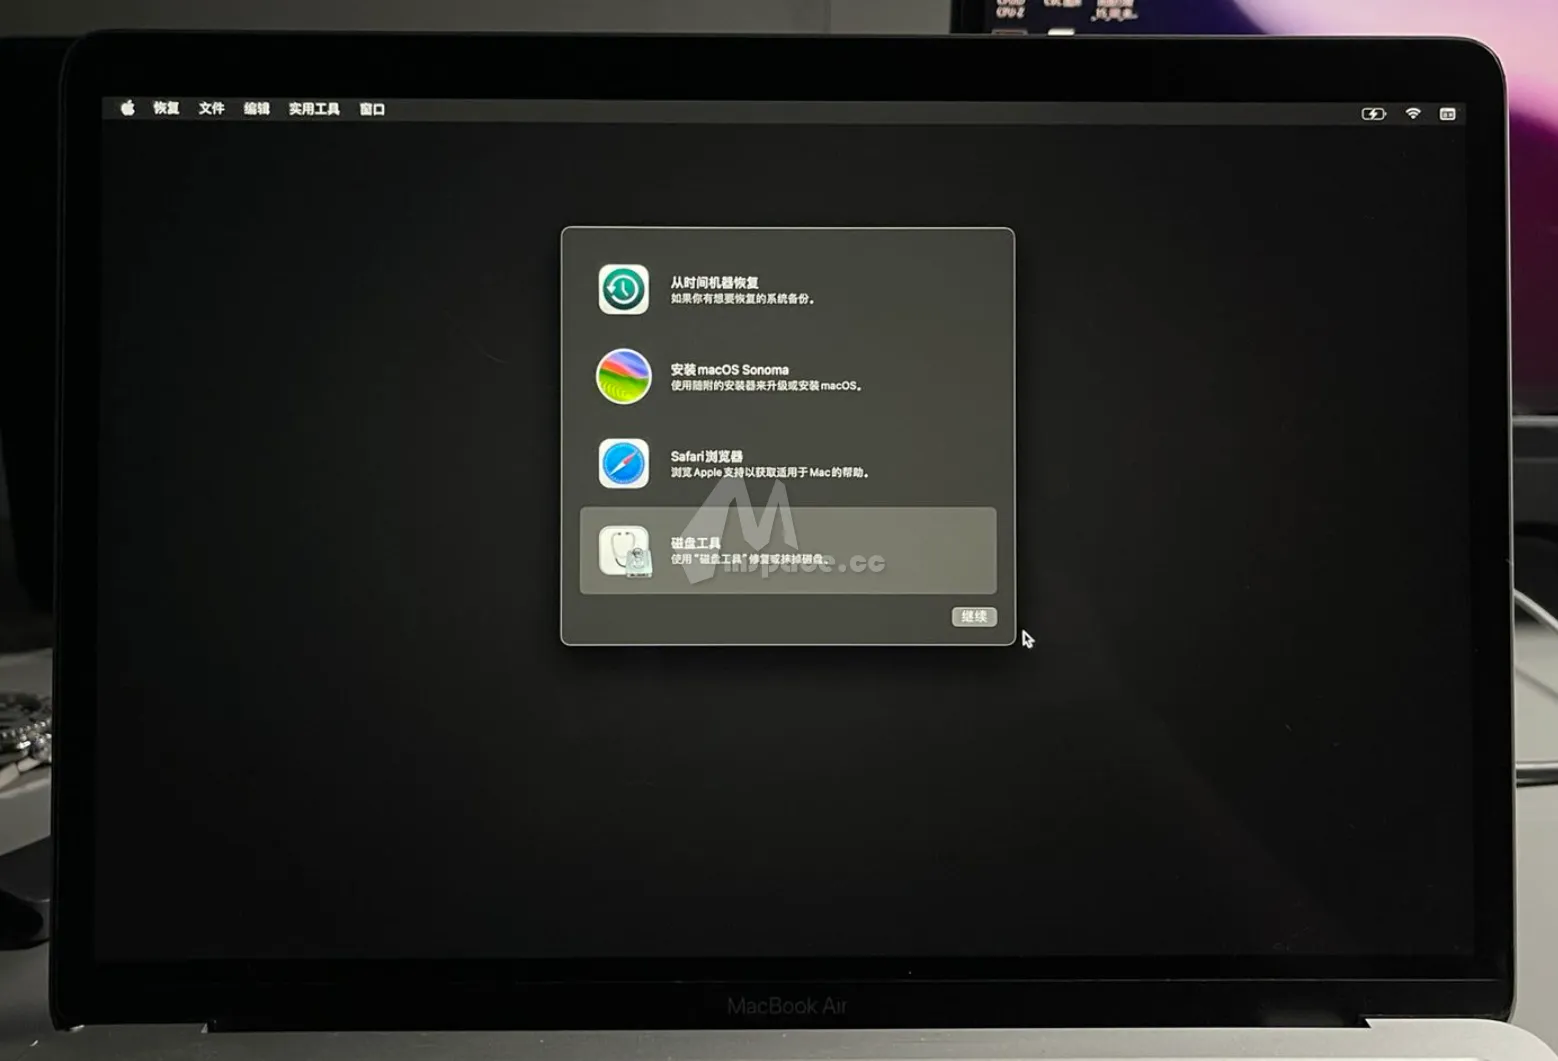Open the Apple logo menu
The width and height of the screenshot is (1558, 1061).
coord(127,108)
